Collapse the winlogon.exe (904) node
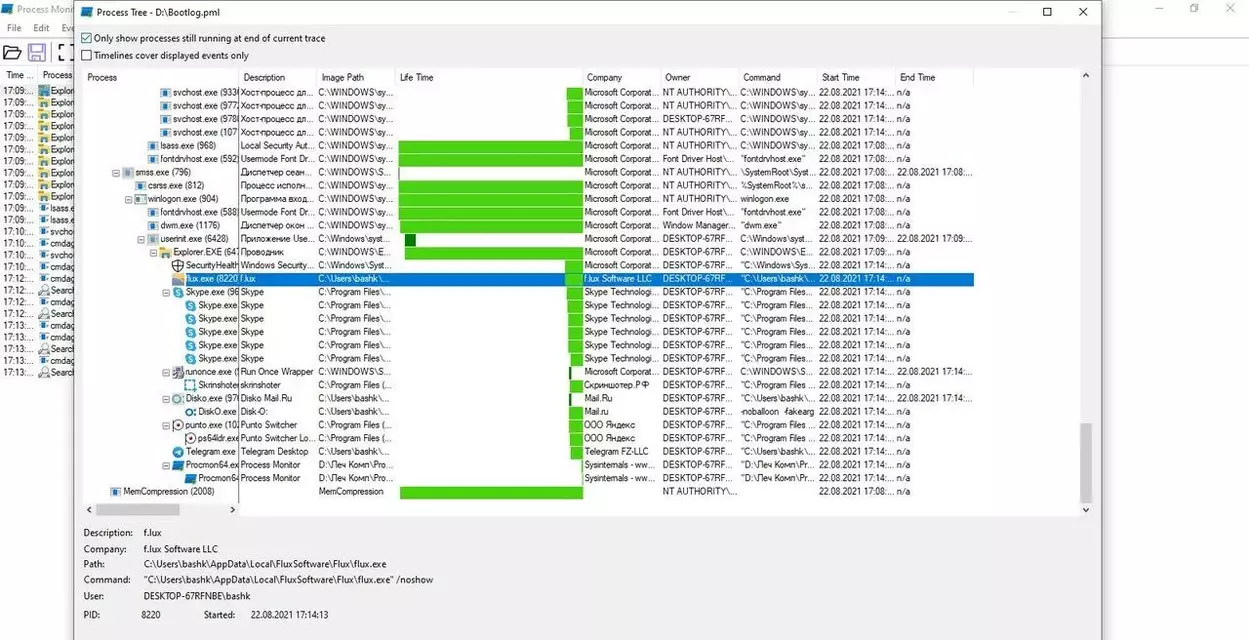1249x640 pixels. [x=128, y=199]
